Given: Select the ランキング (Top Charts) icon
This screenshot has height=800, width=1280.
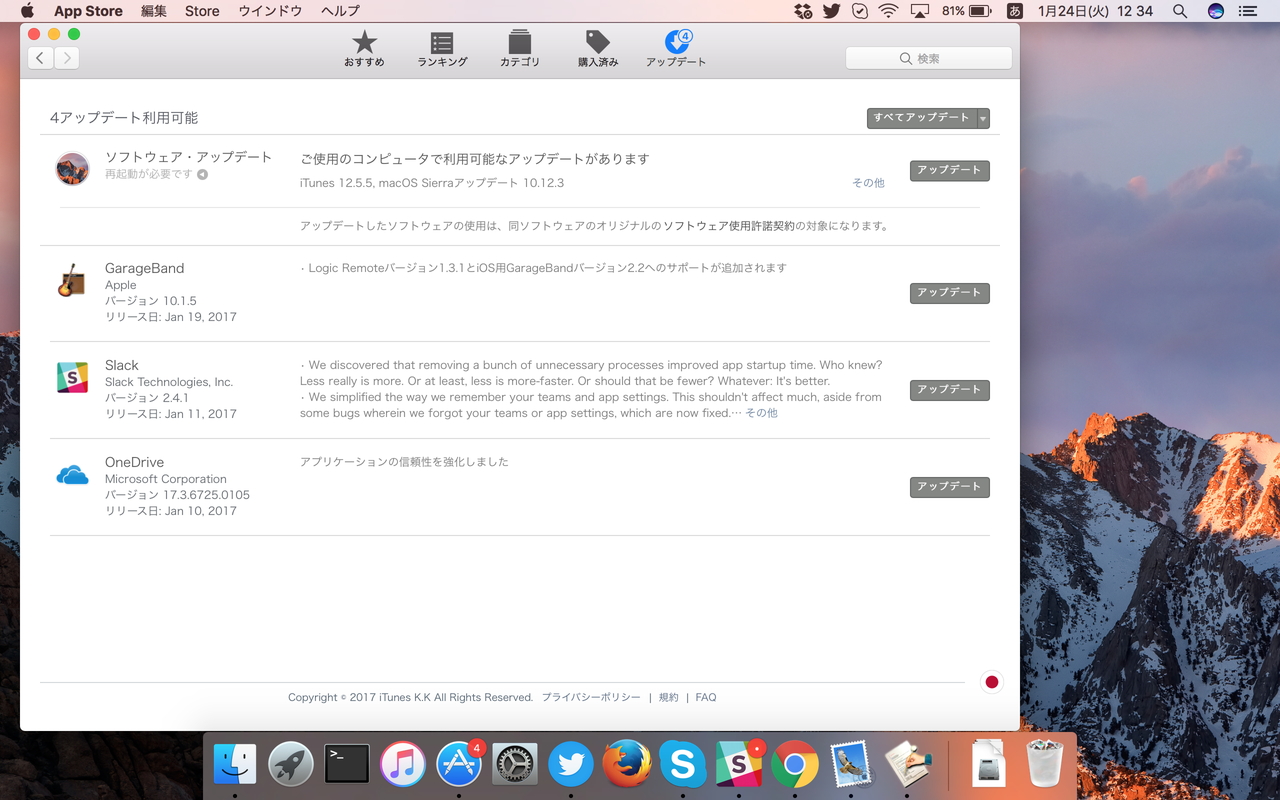Looking at the screenshot, I should tap(441, 48).
